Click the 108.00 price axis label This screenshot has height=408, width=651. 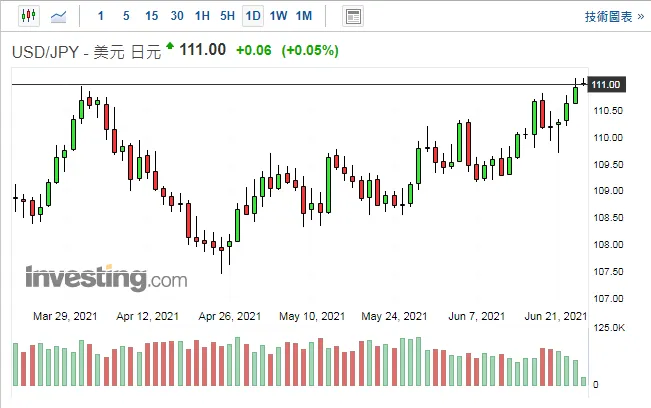[x=608, y=244]
